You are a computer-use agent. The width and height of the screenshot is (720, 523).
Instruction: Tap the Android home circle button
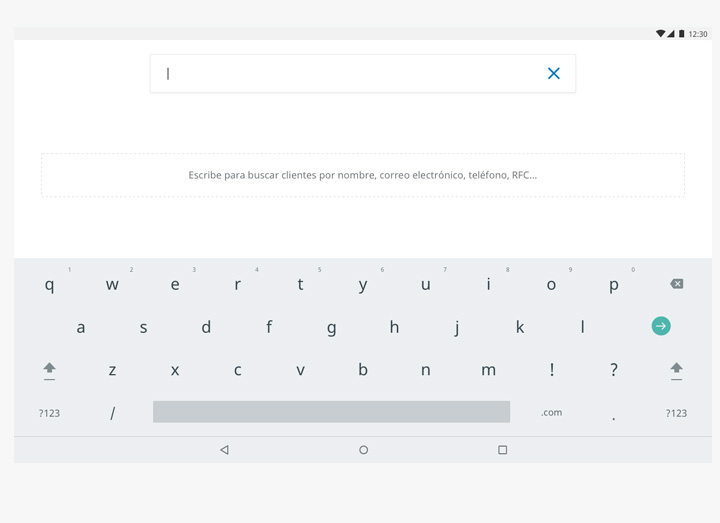pyautogui.click(x=363, y=450)
